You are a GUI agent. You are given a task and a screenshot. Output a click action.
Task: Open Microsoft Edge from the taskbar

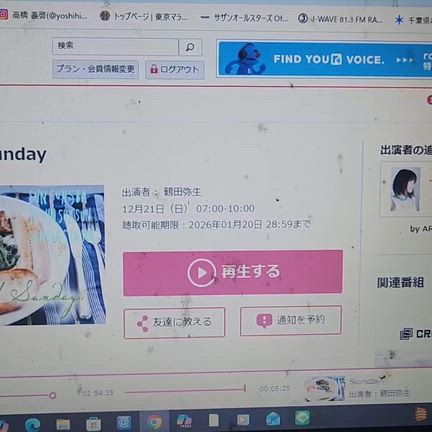pos(33,425)
